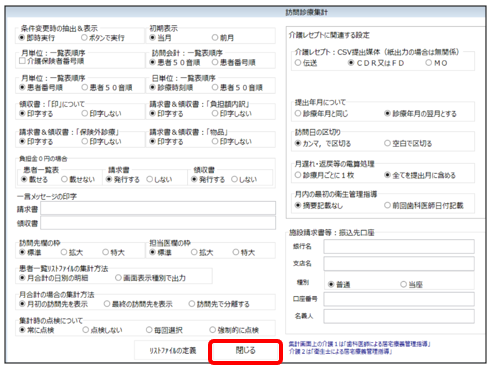
Task: Select 患者番号順 radio under 月単位：一覧表順序
Action: pos(22,87)
